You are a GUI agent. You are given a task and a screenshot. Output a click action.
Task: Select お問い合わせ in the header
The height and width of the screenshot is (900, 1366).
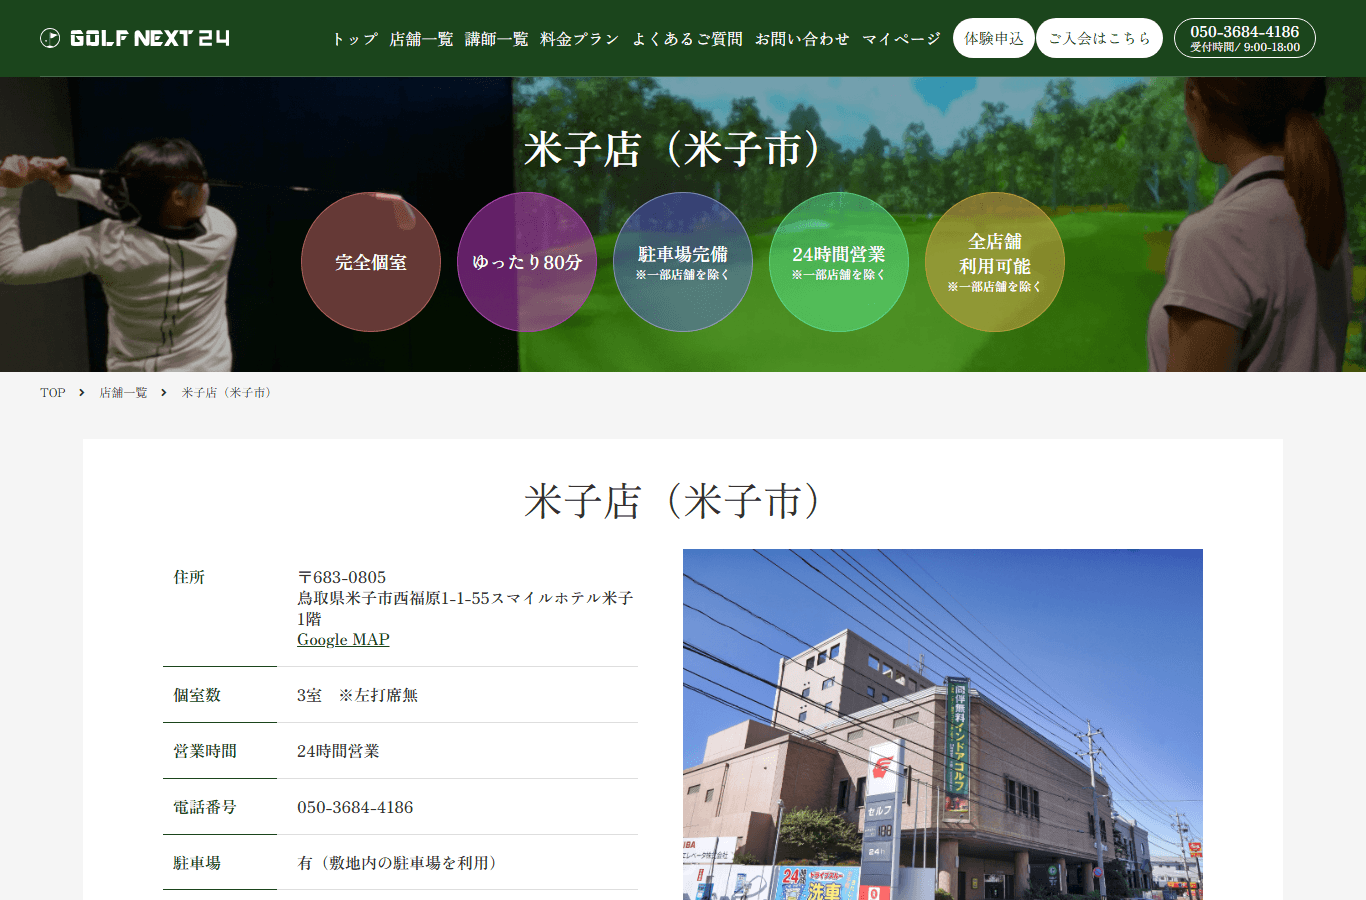[x=802, y=39]
